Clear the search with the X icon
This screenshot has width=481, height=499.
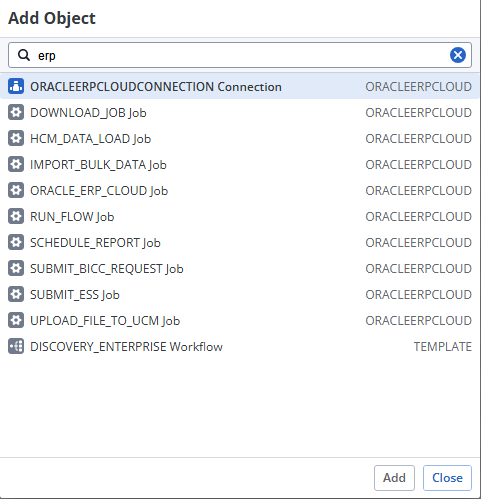[458, 55]
